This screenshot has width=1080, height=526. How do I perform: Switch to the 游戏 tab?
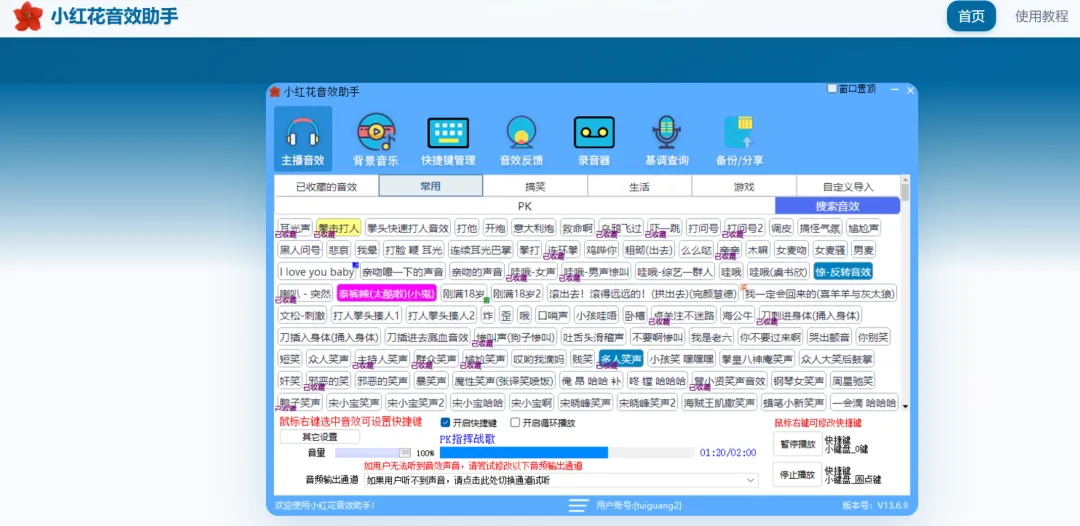(x=744, y=186)
